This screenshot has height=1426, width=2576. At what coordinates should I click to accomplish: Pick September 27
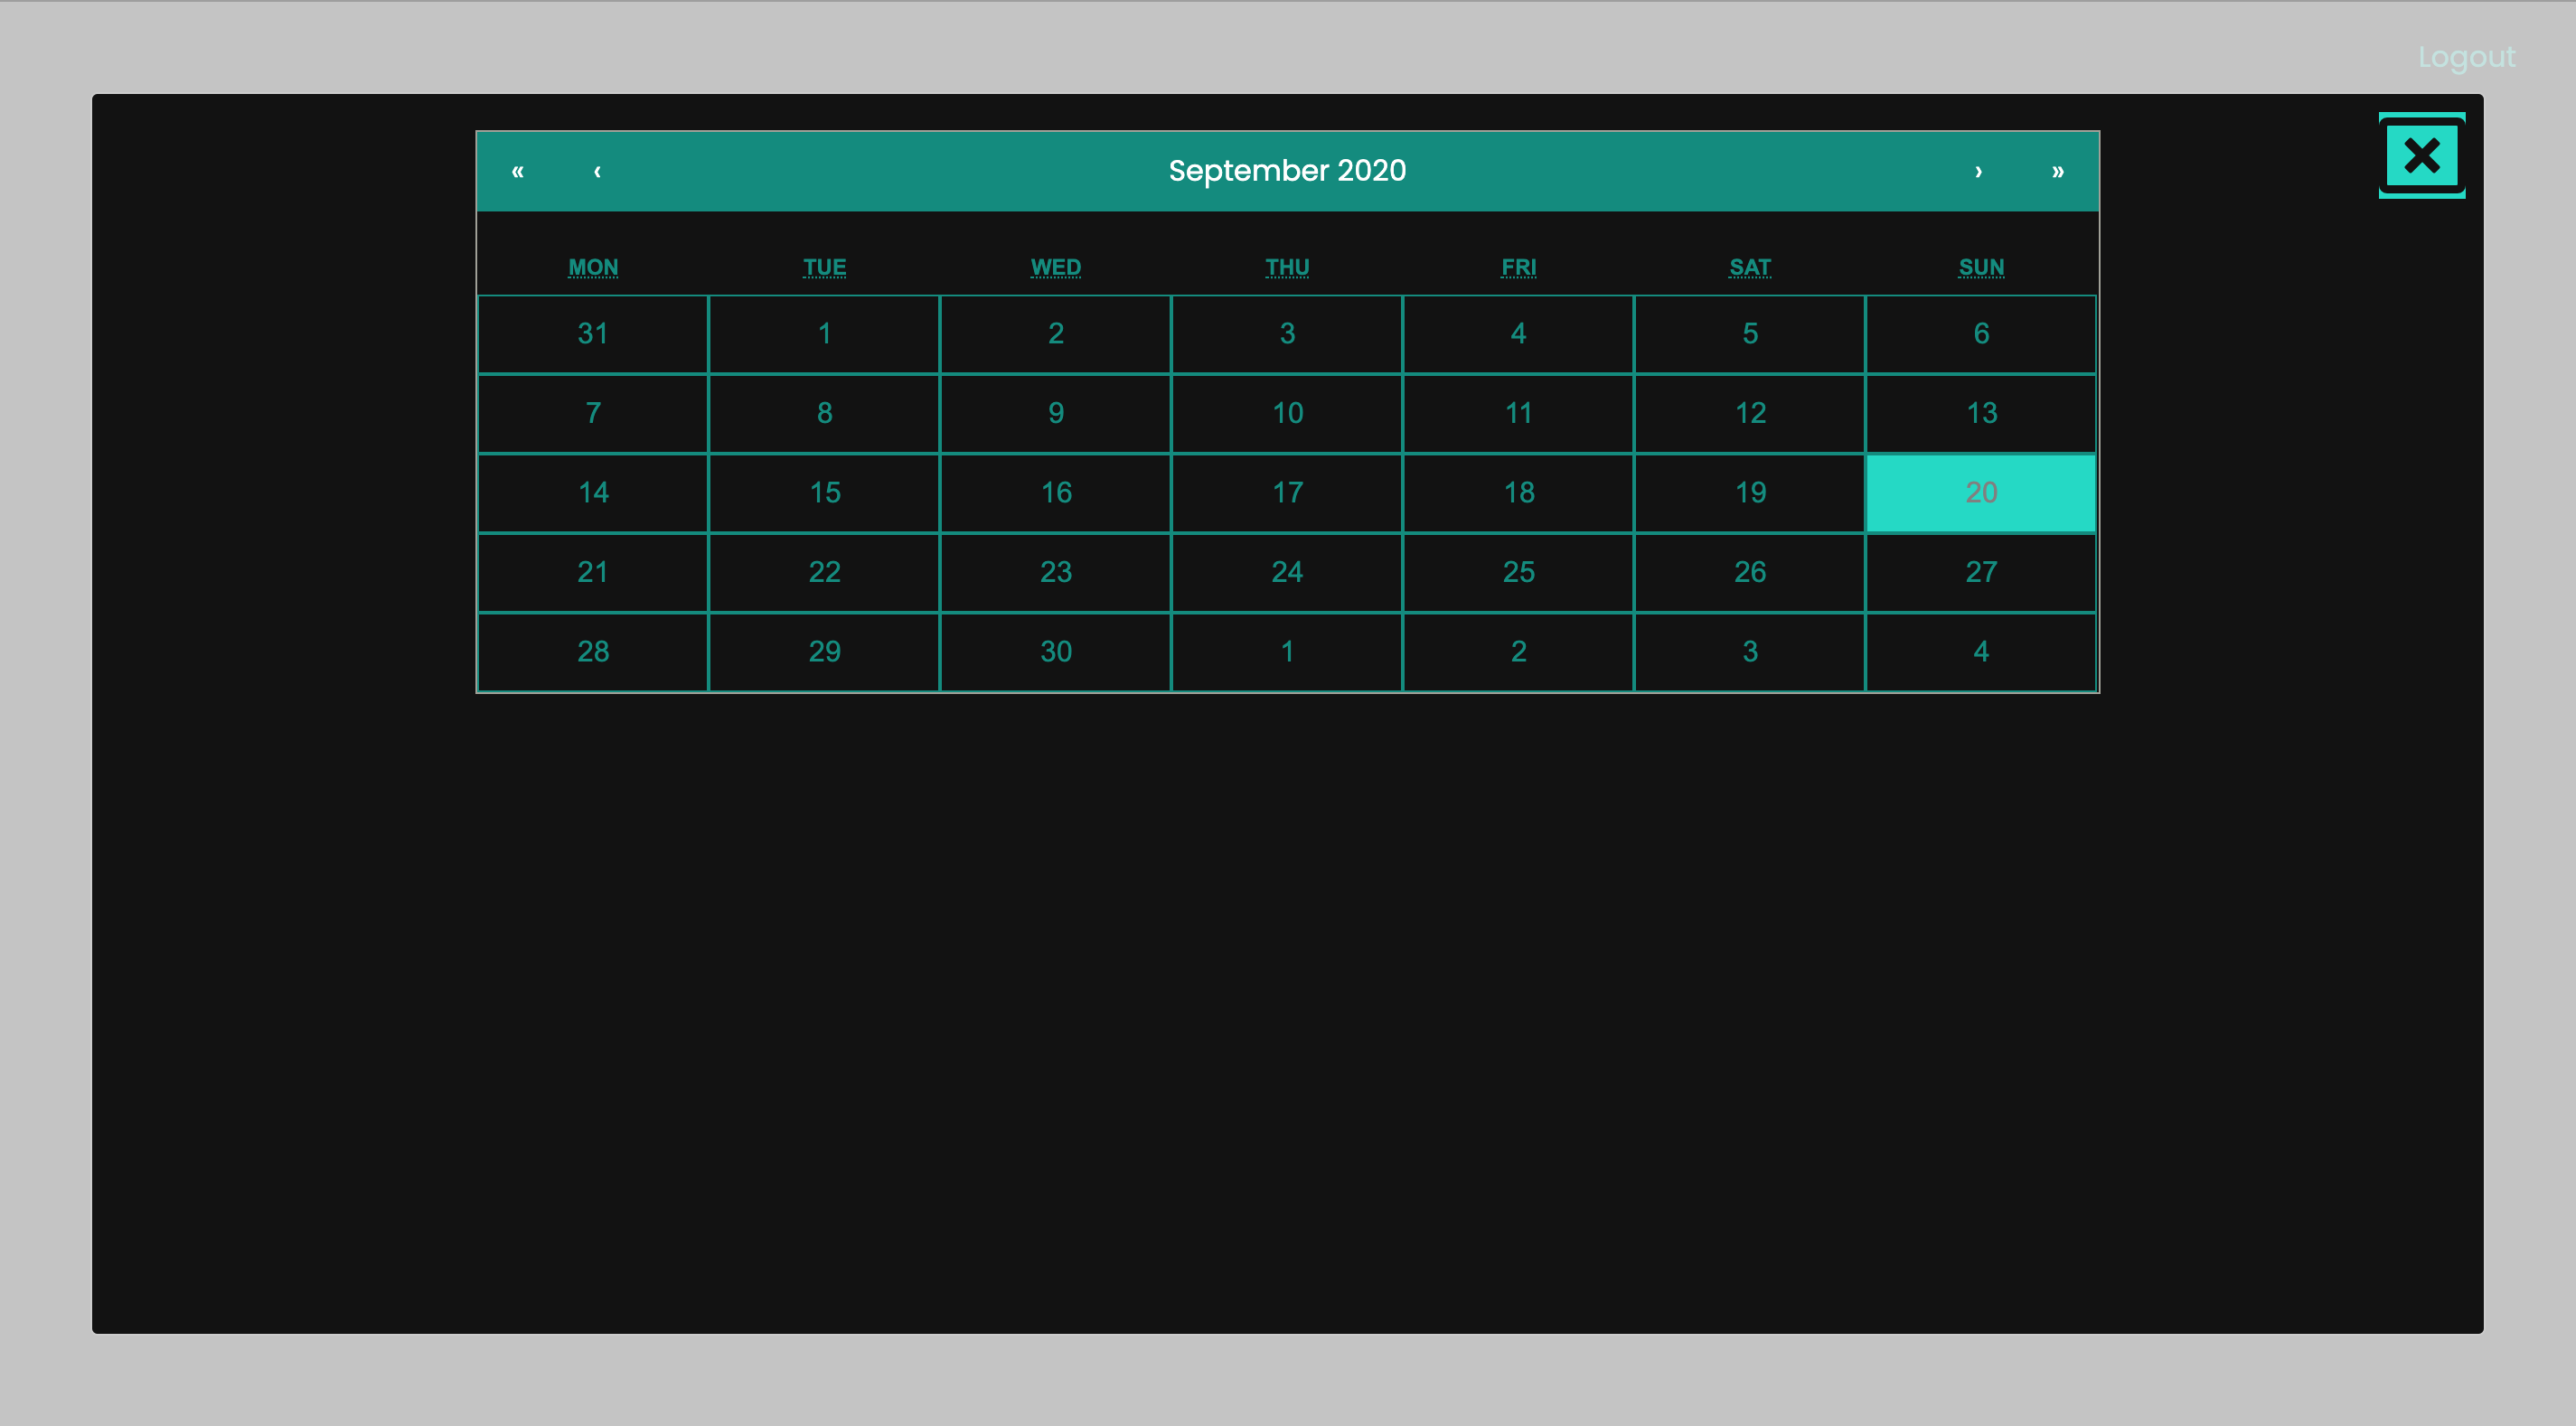[x=1981, y=572]
